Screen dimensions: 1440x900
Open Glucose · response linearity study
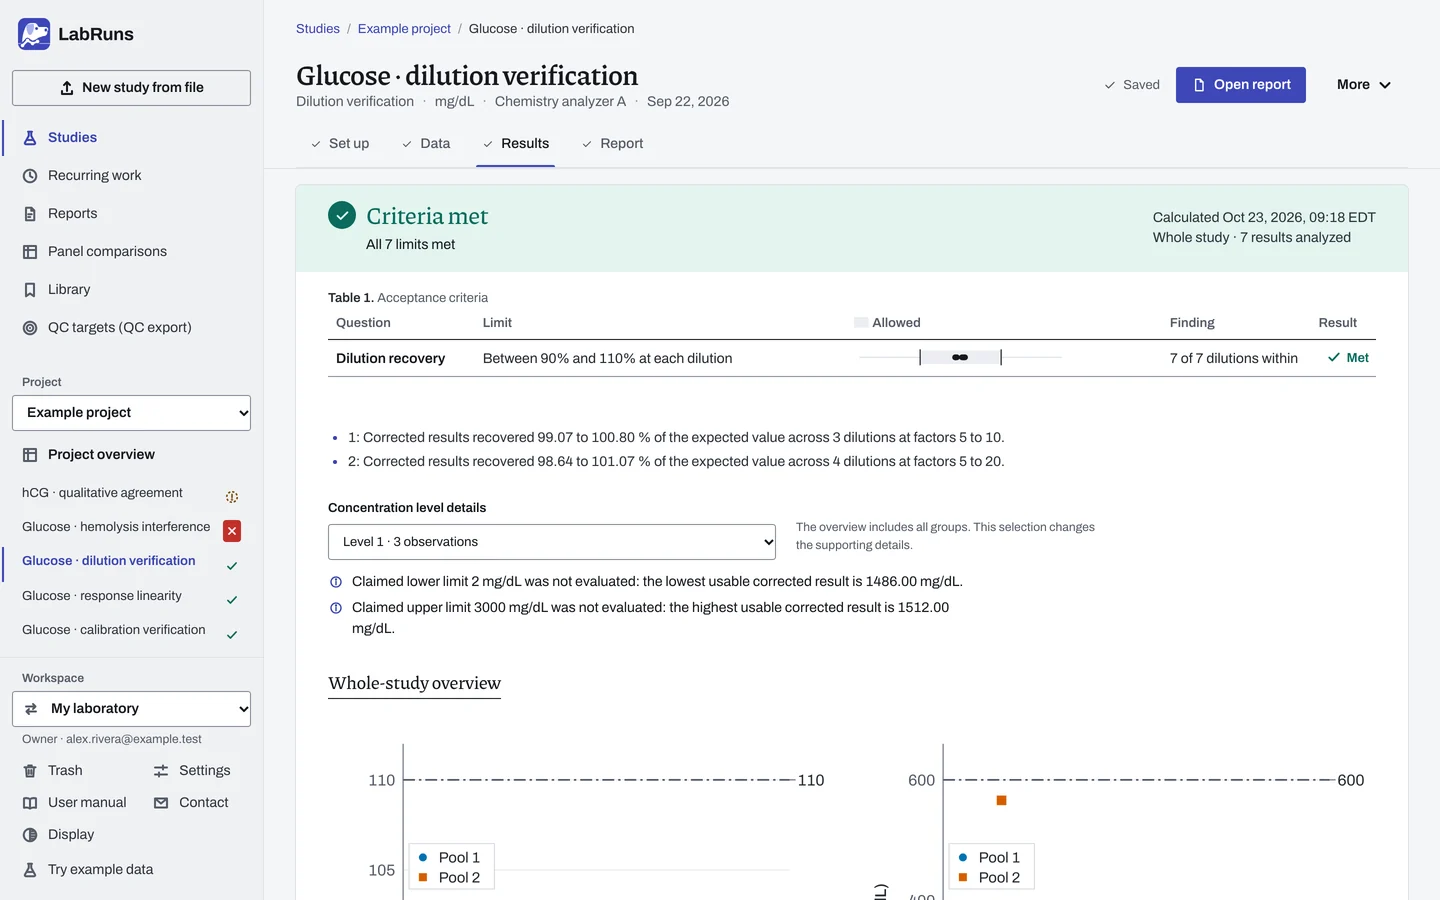tap(102, 596)
